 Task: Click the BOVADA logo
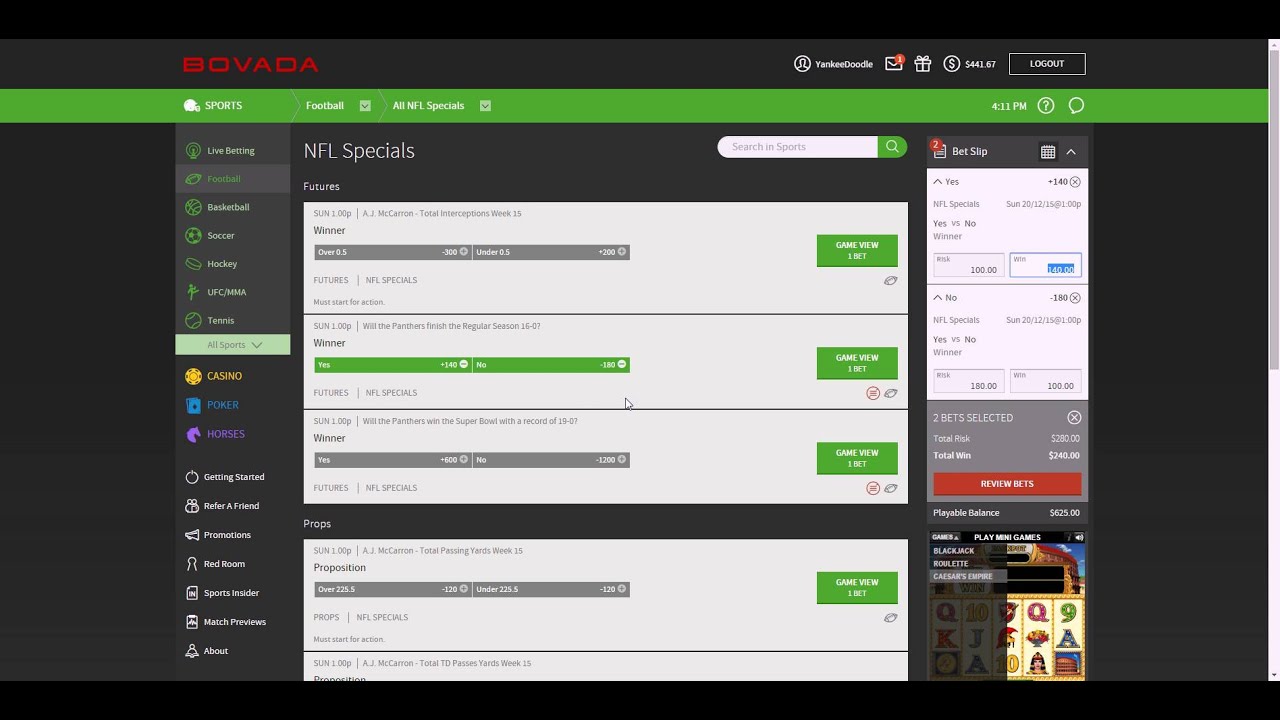tap(251, 65)
